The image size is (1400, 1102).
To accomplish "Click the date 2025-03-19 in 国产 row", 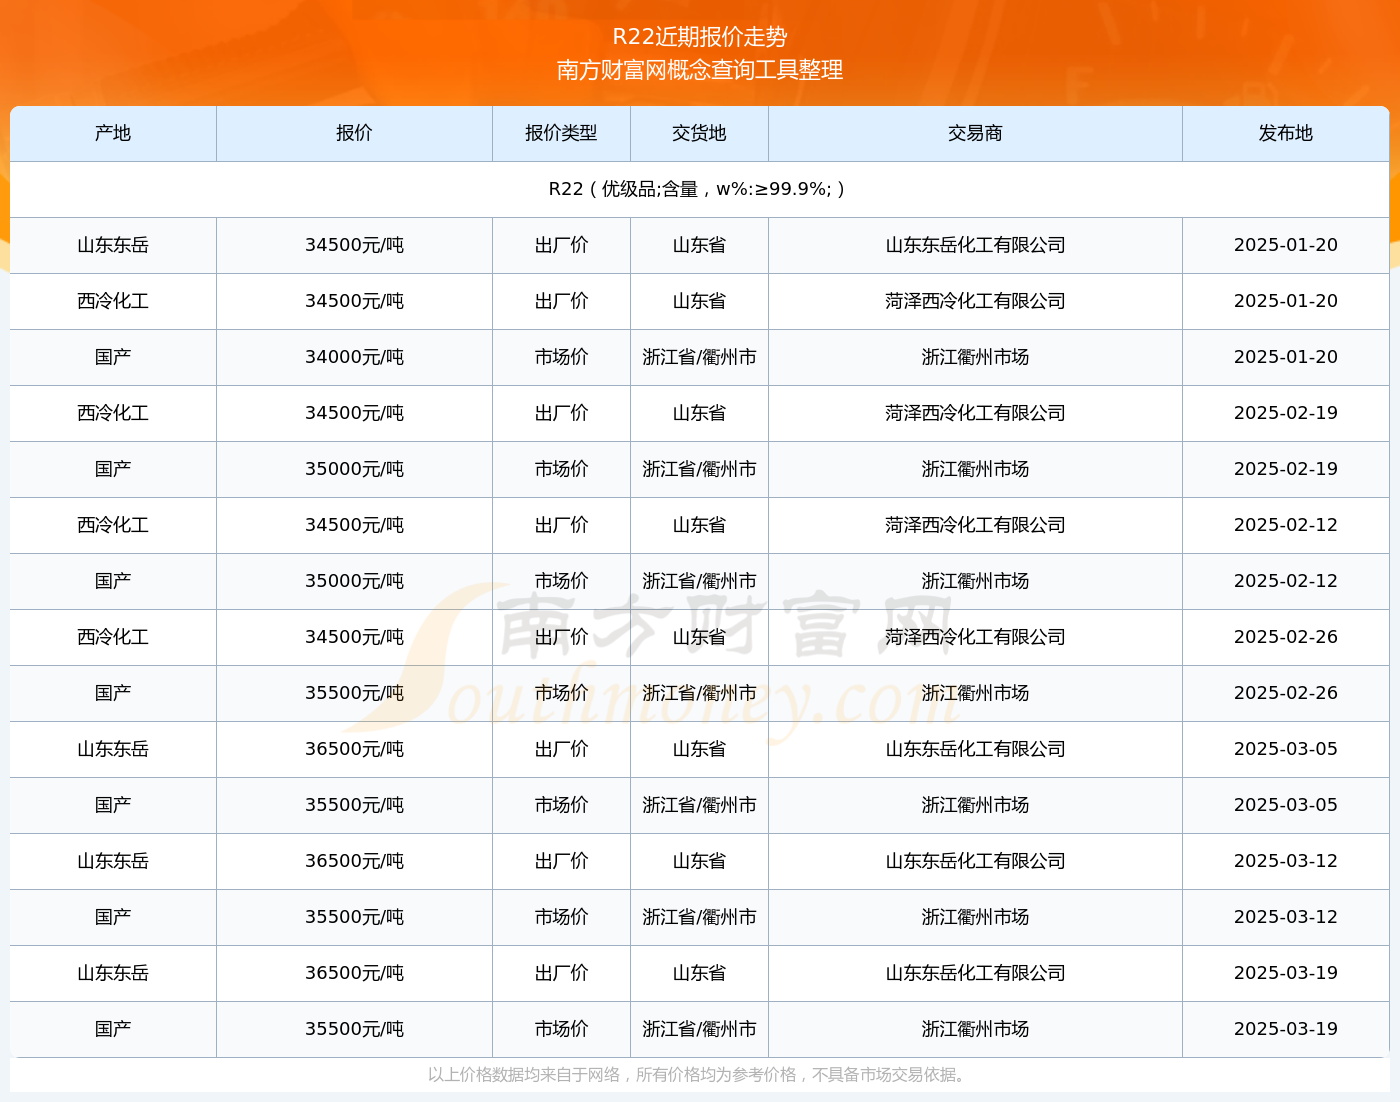I will tap(1285, 1029).
